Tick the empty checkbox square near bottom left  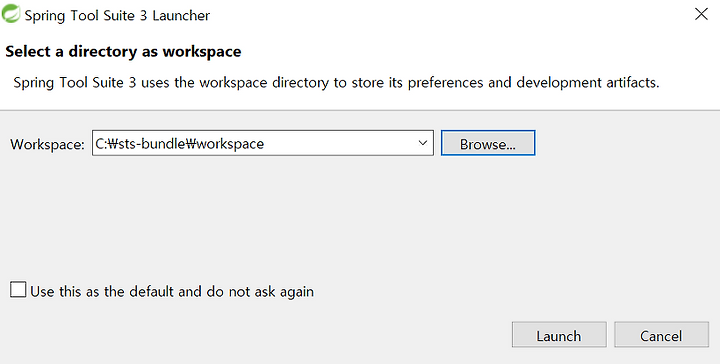tap(18, 290)
